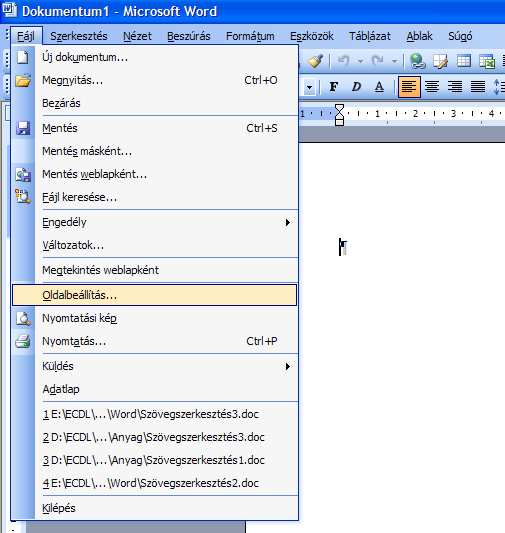Enable justified text alignment

click(477, 87)
